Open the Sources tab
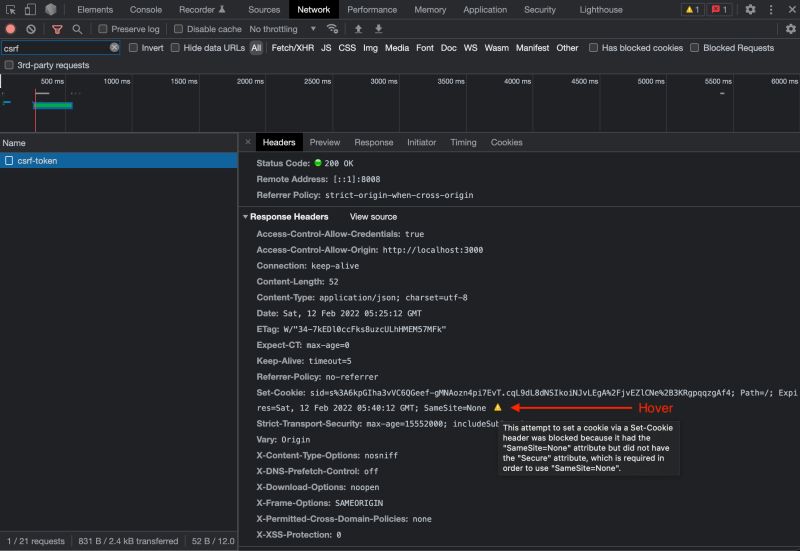 pyautogui.click(x=264, y=9)
